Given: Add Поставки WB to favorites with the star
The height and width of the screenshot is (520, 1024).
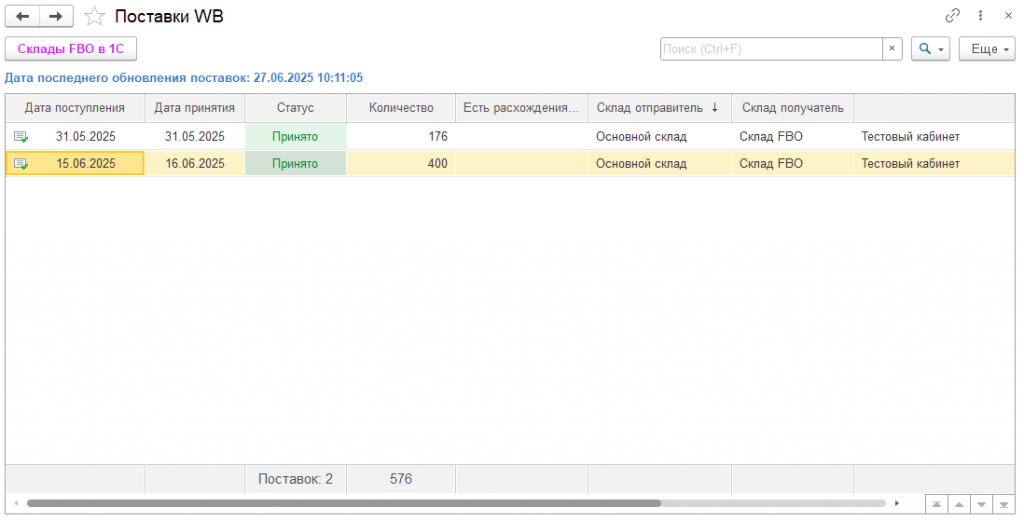Looking at the screenshot, I should (95, 16).
